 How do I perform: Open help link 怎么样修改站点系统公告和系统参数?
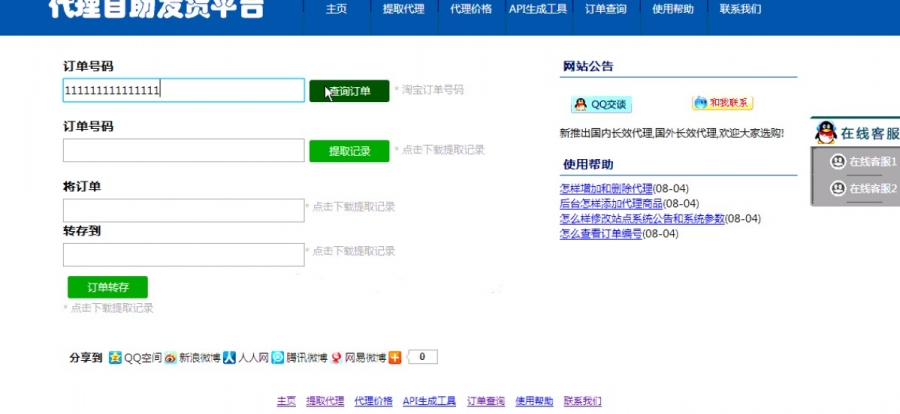coord(642,219)
